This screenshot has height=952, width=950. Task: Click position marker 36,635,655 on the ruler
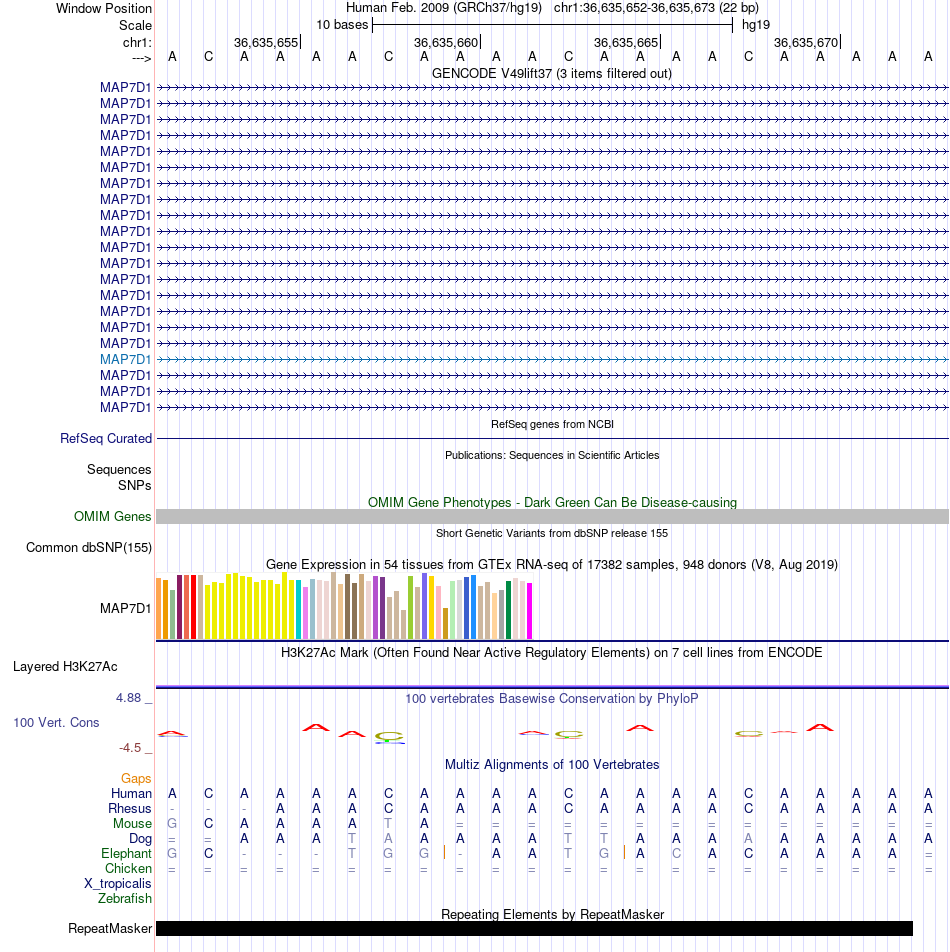266,42
